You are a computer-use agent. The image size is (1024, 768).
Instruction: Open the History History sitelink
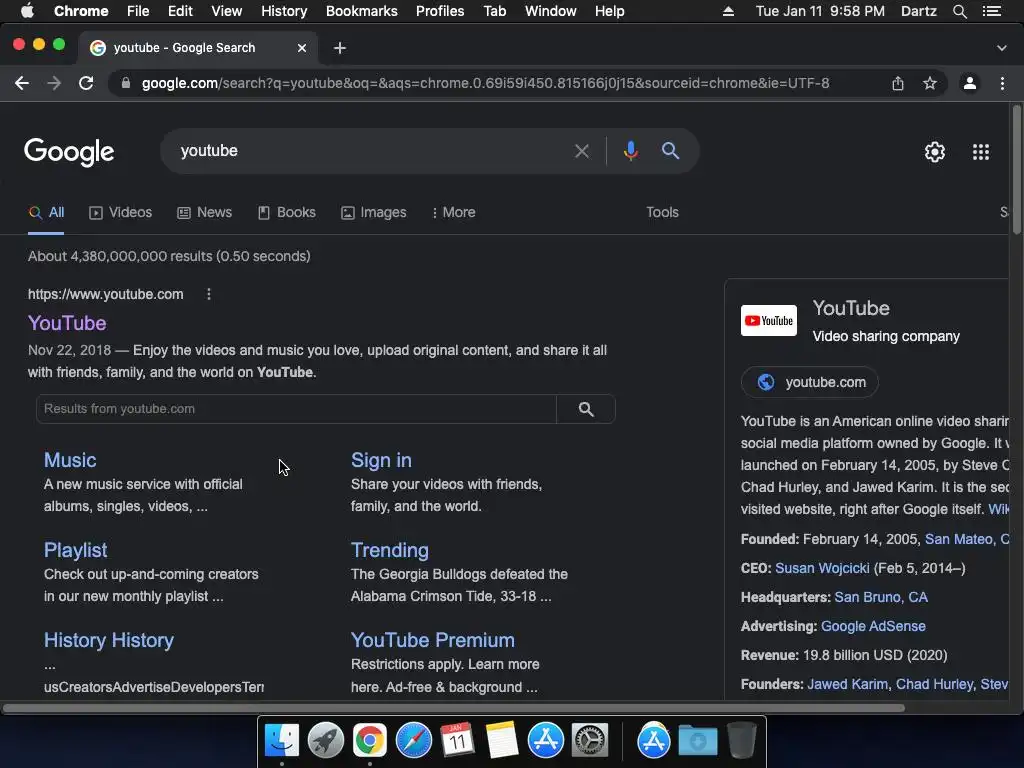109,640
